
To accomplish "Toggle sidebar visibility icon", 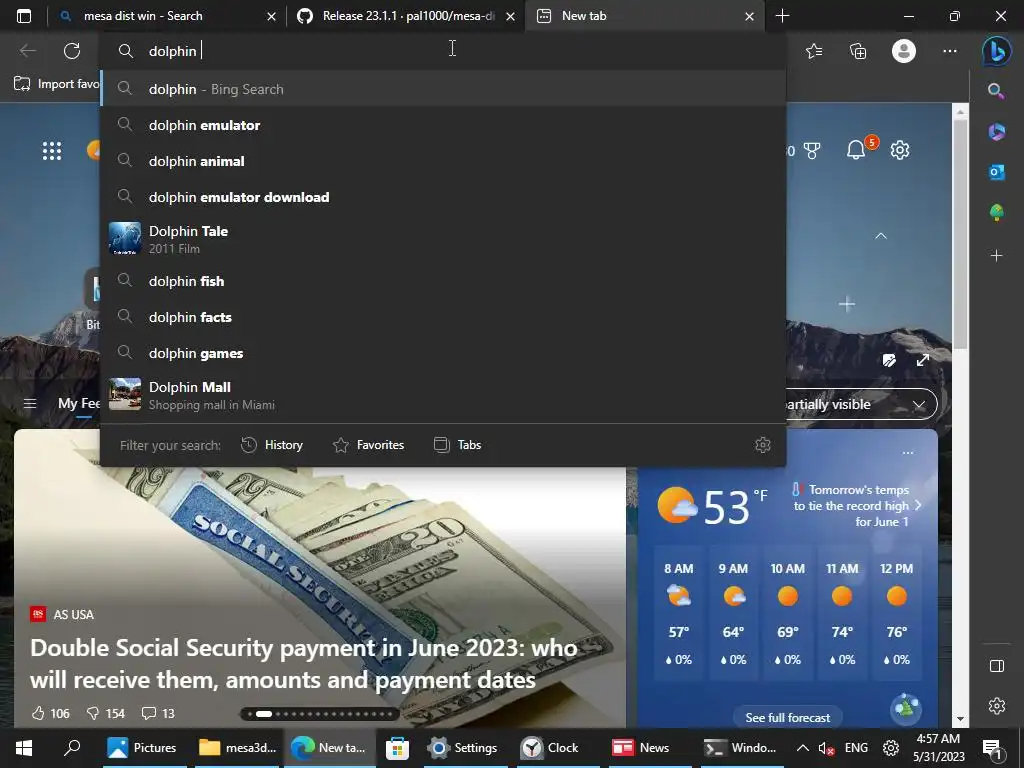I will [997, 665].
